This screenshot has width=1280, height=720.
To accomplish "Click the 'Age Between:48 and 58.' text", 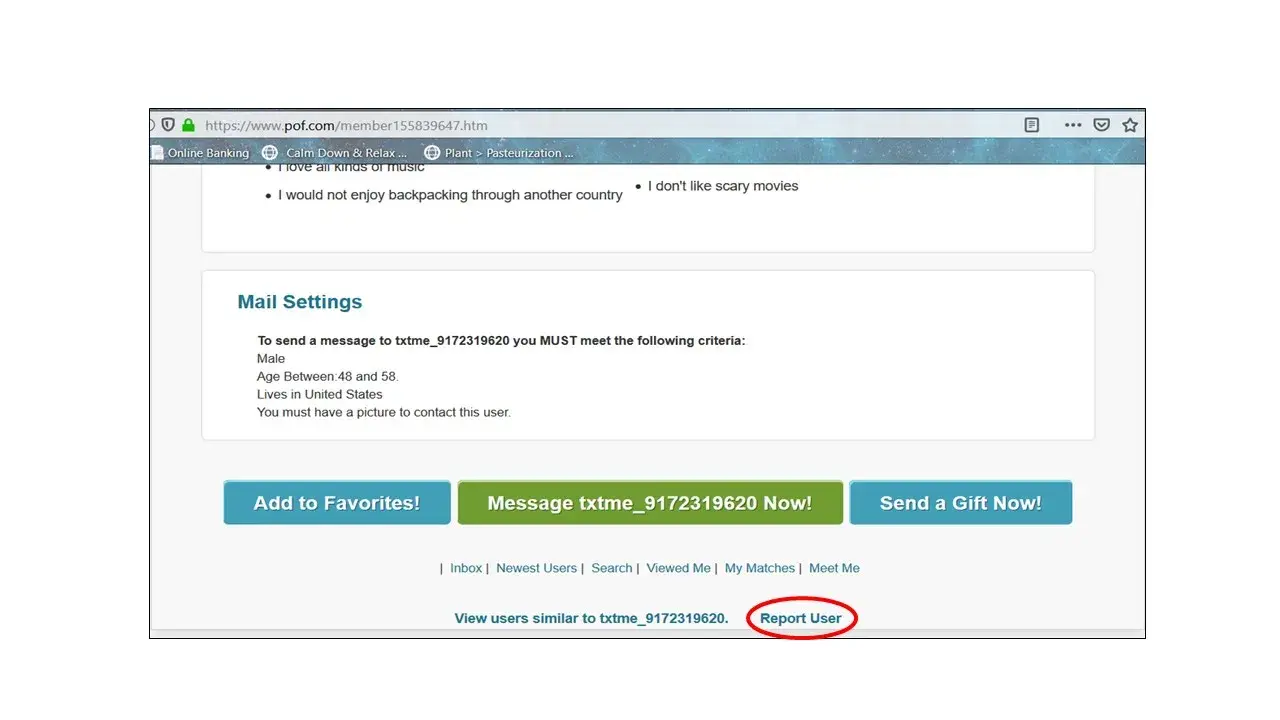I will 328,377.
